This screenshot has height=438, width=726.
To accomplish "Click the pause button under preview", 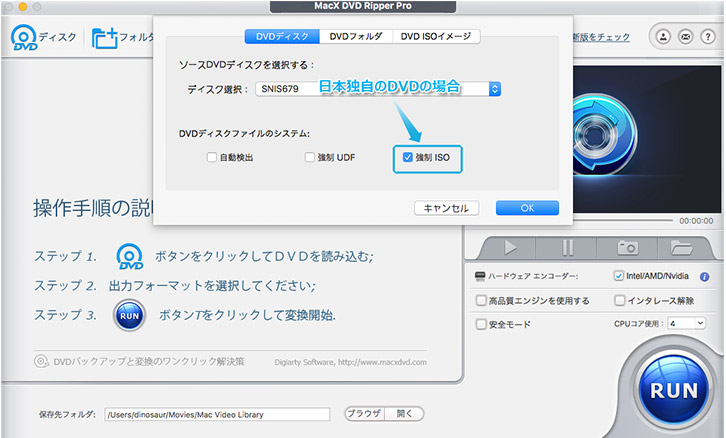I will (x=567, y=248).
